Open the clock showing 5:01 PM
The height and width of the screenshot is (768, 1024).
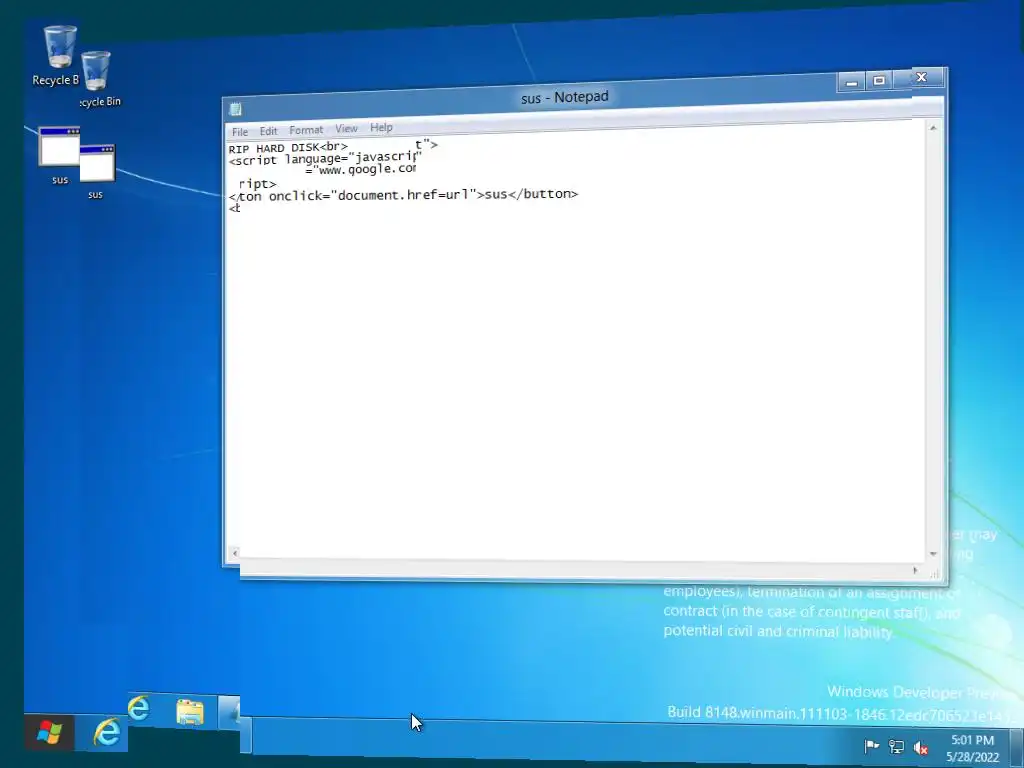pos(972,748)
